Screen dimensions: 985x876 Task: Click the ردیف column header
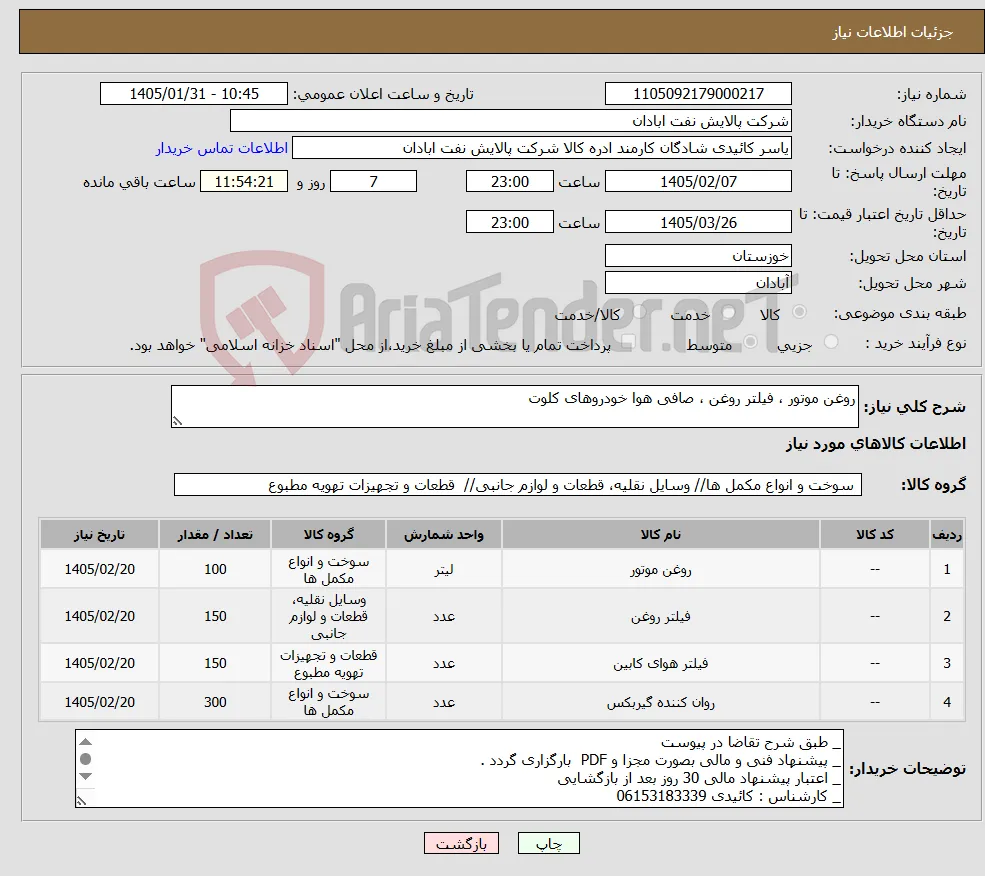947,534
